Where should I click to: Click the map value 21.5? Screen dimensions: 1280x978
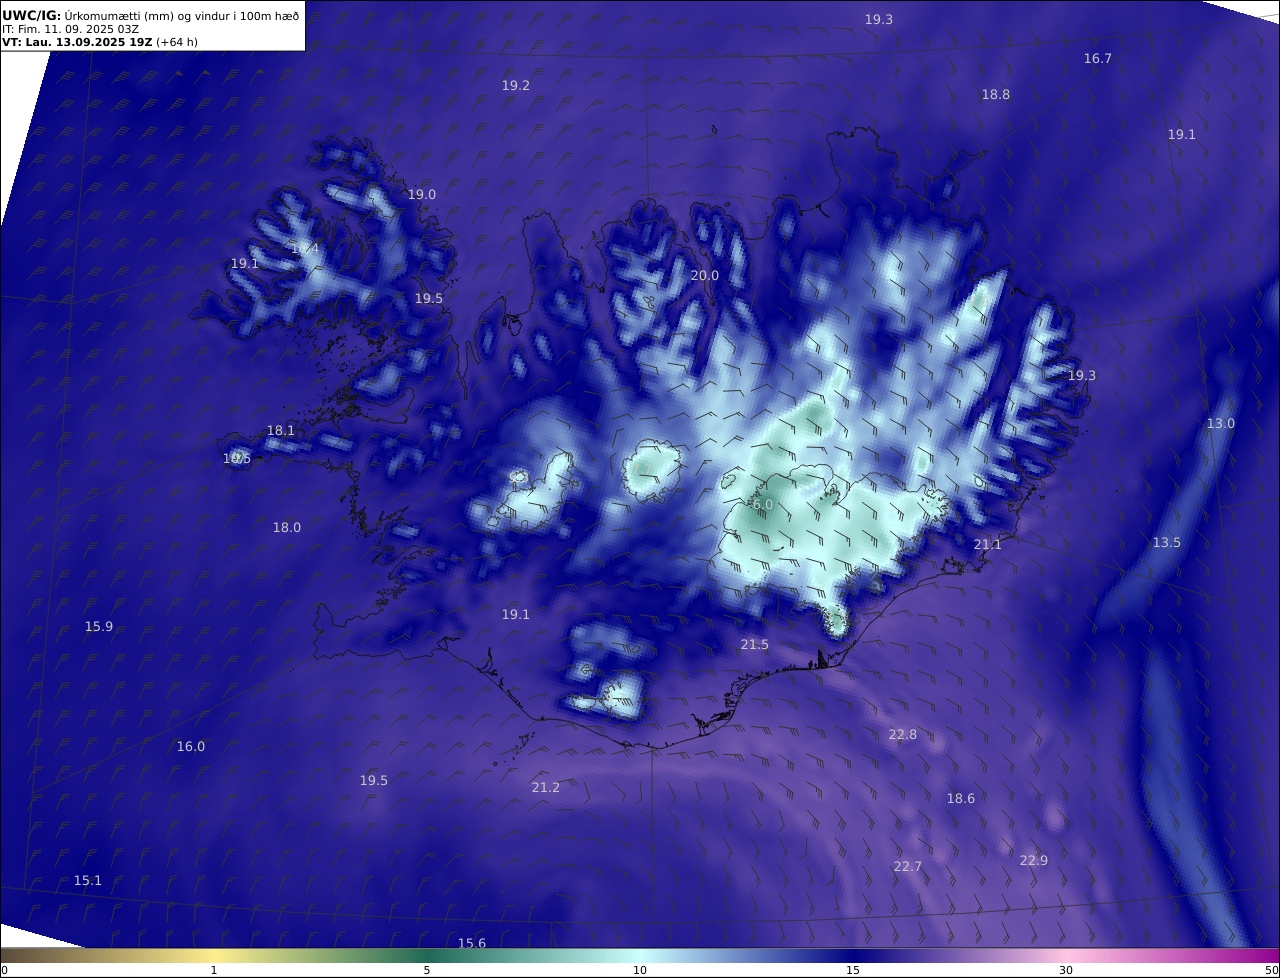(755, 645)
